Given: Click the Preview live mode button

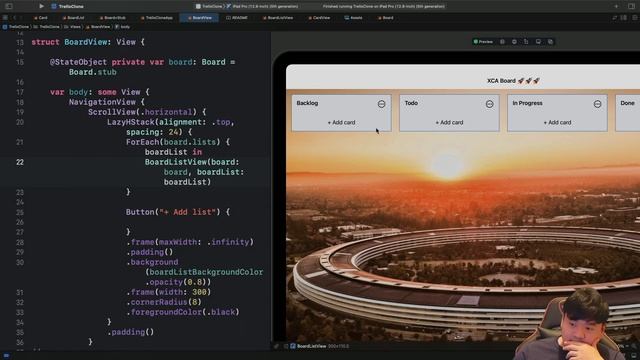Looking at the screenshot, I should [x=483, y=42].
